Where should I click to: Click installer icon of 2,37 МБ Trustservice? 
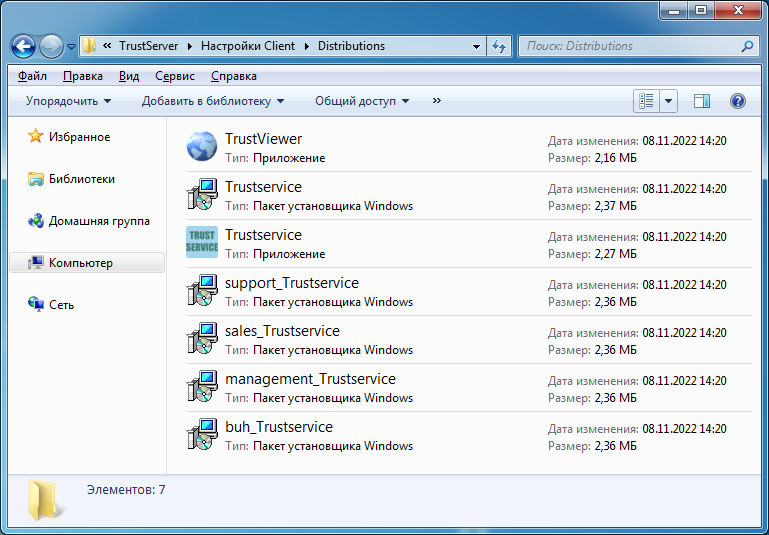tap(202, 194)
